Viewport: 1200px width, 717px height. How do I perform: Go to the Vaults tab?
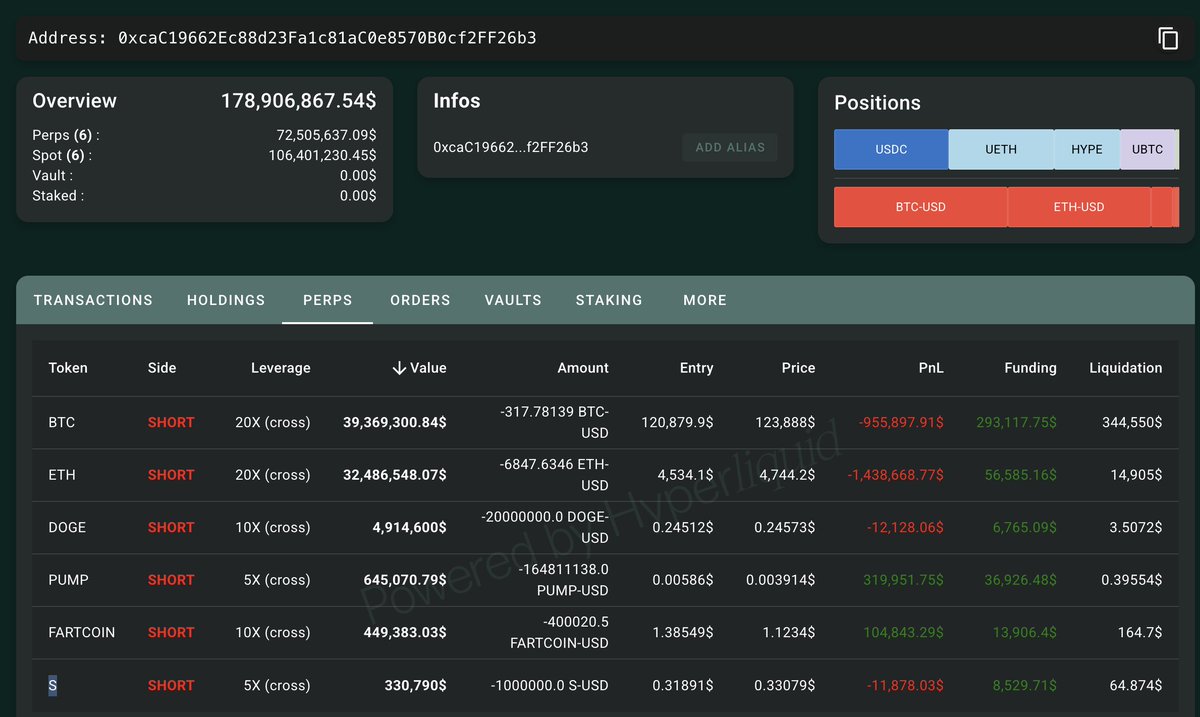[513, 300]
